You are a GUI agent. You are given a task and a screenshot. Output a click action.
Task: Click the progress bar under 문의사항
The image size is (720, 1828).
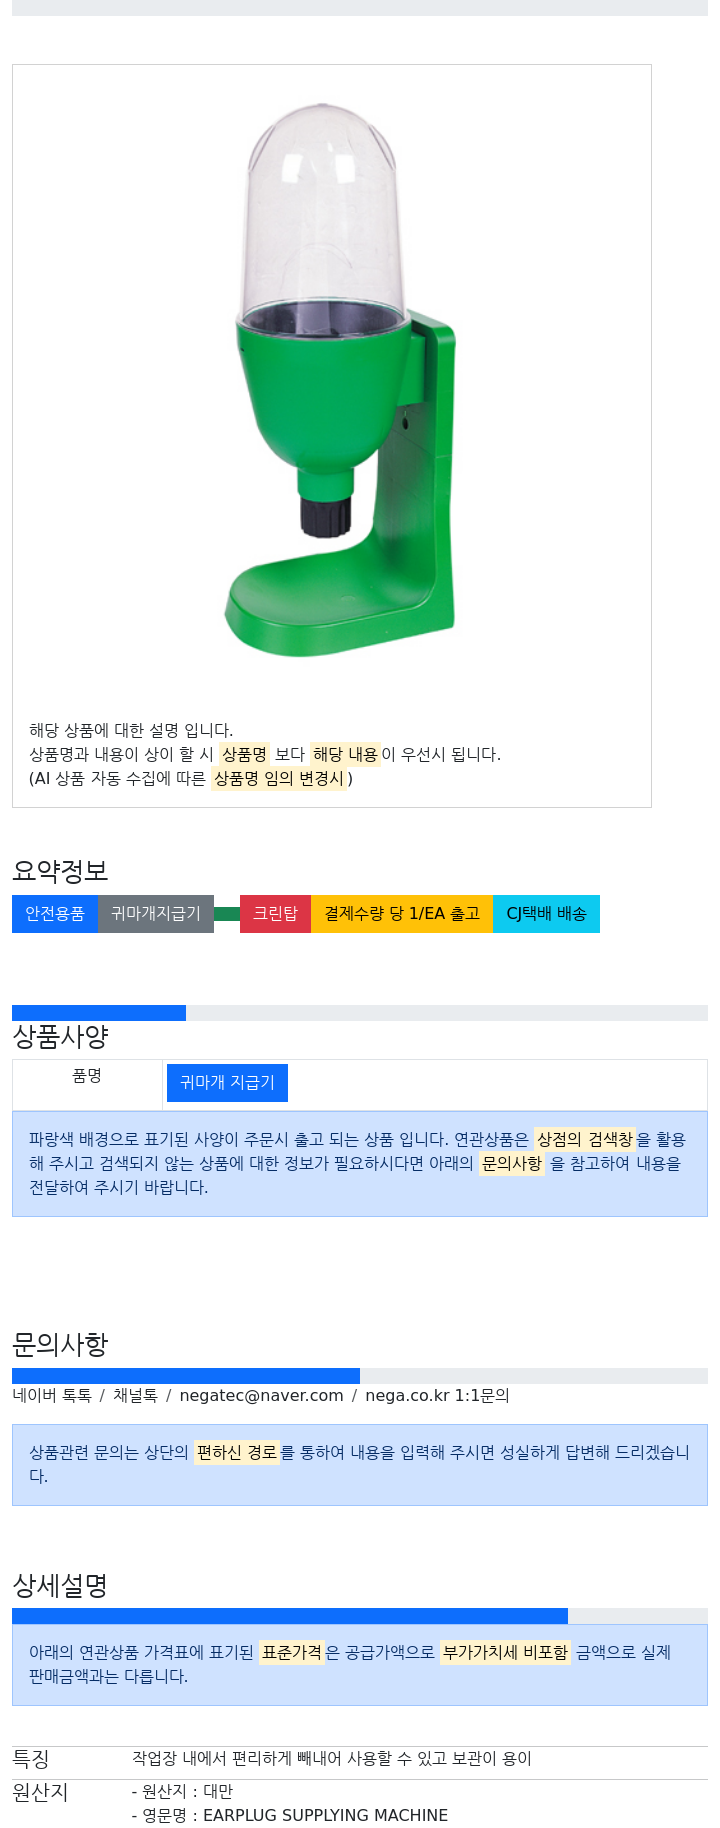[x=360, y=1376]
